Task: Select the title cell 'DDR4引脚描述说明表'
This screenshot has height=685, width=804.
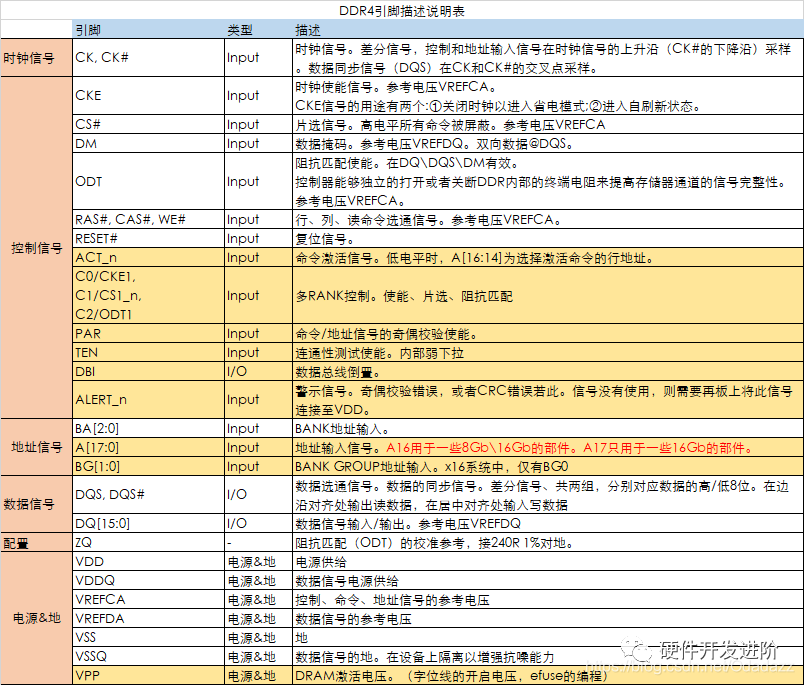Action: pyautogui.click(x=402, y=11)
